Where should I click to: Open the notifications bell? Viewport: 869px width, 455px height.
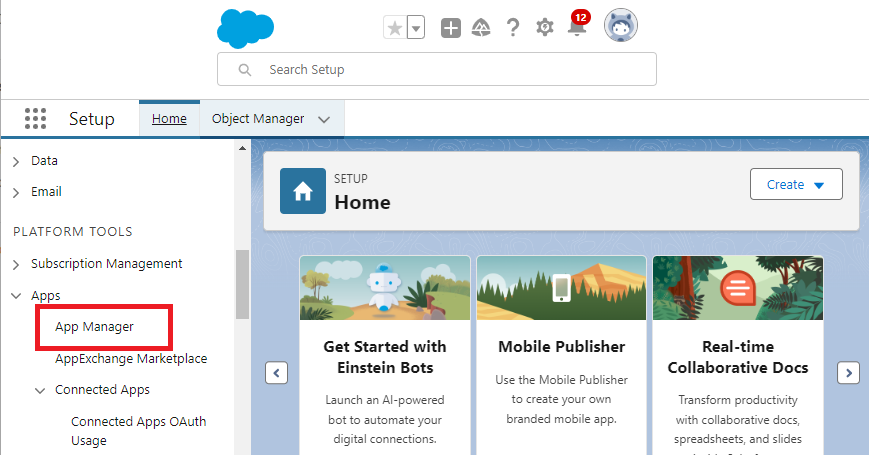coord(577,26)
